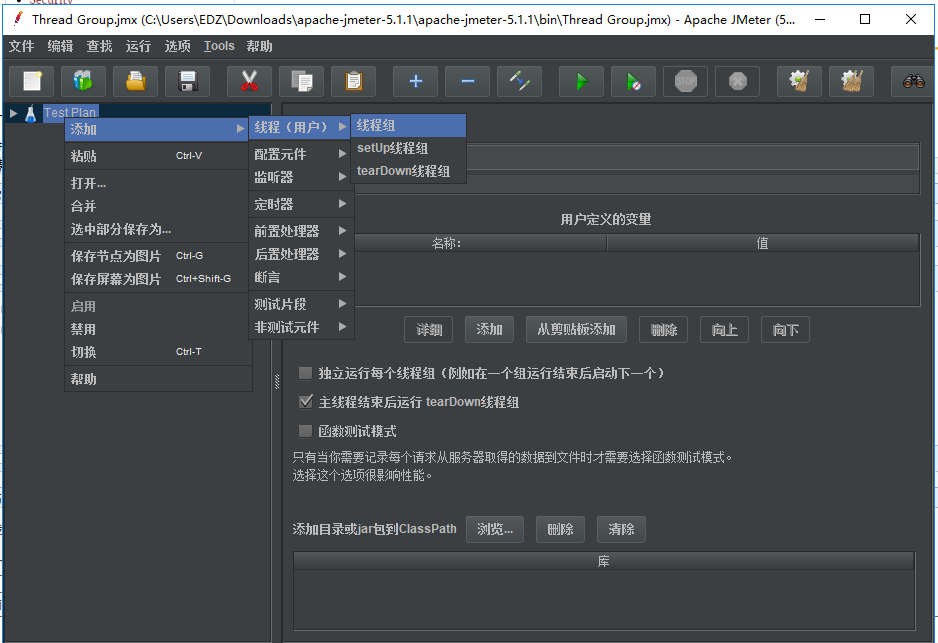Choose 切换 in context menu
This screenshot has height=643, width=938.
pyautogui.click(x=158, y=352)
